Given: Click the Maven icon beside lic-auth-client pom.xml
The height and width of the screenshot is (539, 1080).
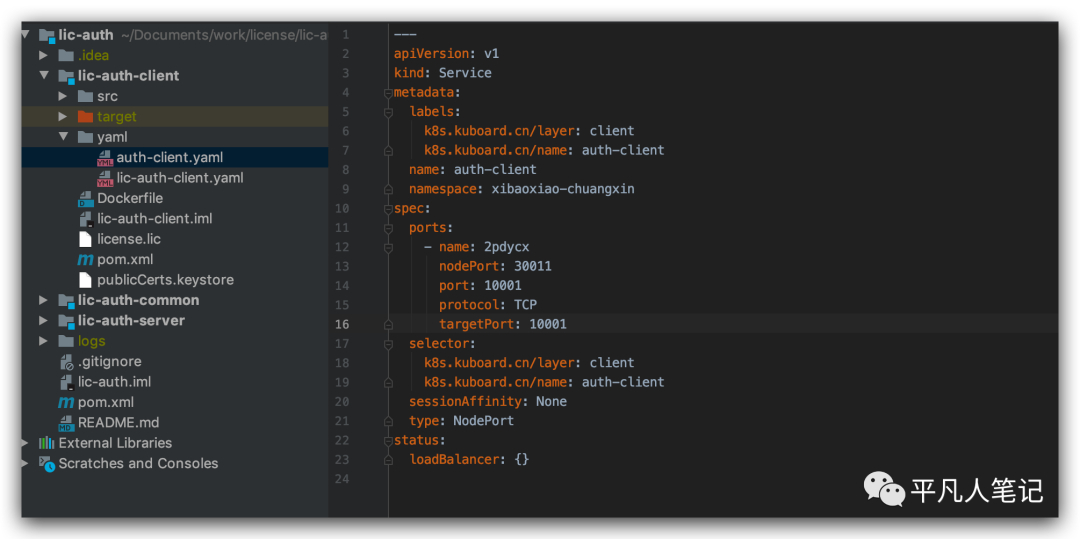Looking at the screenshot, I should point(86,260).
